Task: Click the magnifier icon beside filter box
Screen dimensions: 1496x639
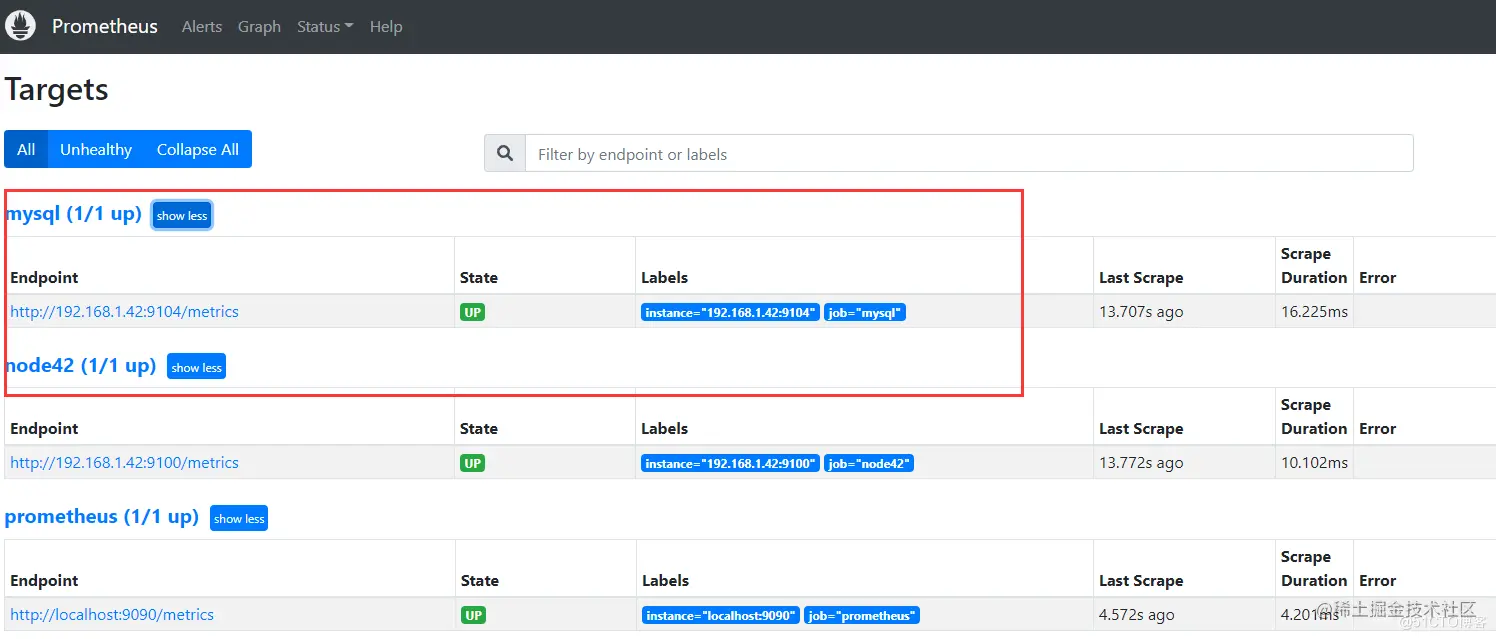Action: coord(505,154)
